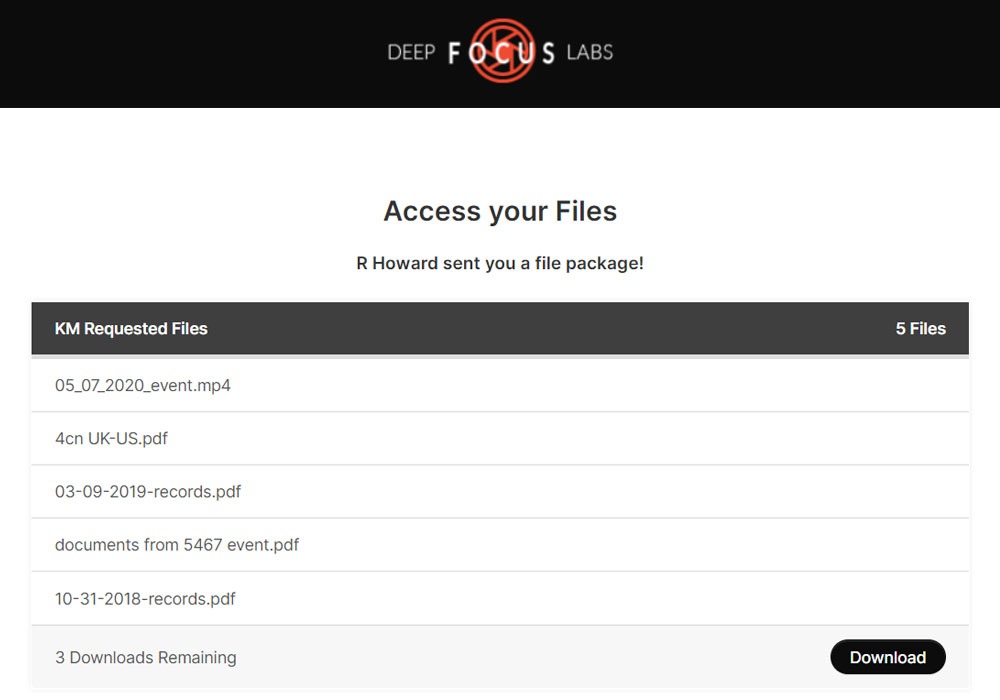Select the 05_07_2020_event.mp4 file
The image size is (1000, 700).
pos(143,385)
